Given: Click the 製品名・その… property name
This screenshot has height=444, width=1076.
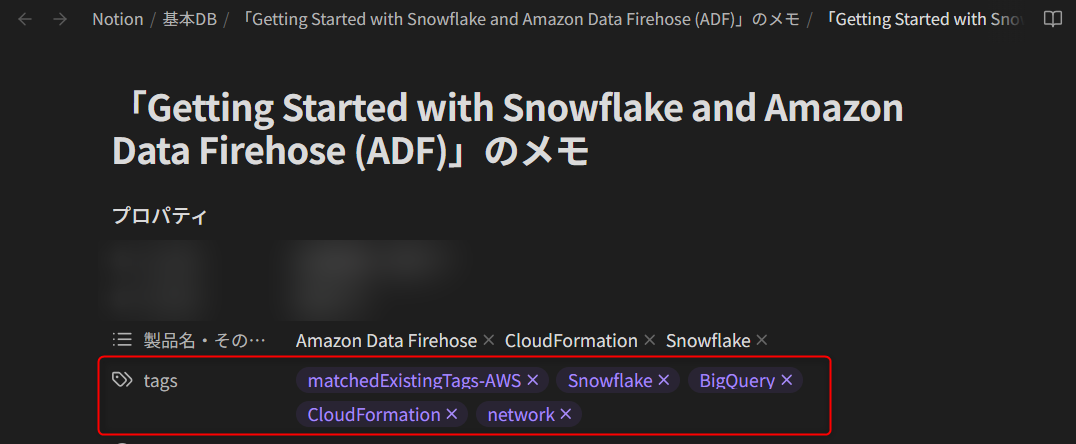Looking at the screenshot, I should click(204, 340).
